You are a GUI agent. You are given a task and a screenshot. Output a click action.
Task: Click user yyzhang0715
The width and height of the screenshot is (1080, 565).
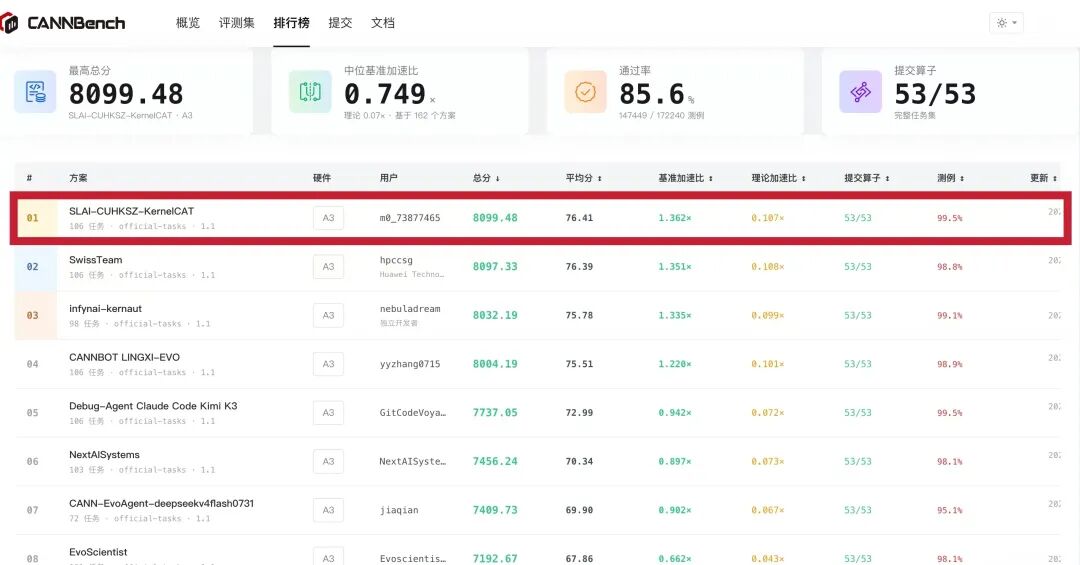click(x=410, y=364)
